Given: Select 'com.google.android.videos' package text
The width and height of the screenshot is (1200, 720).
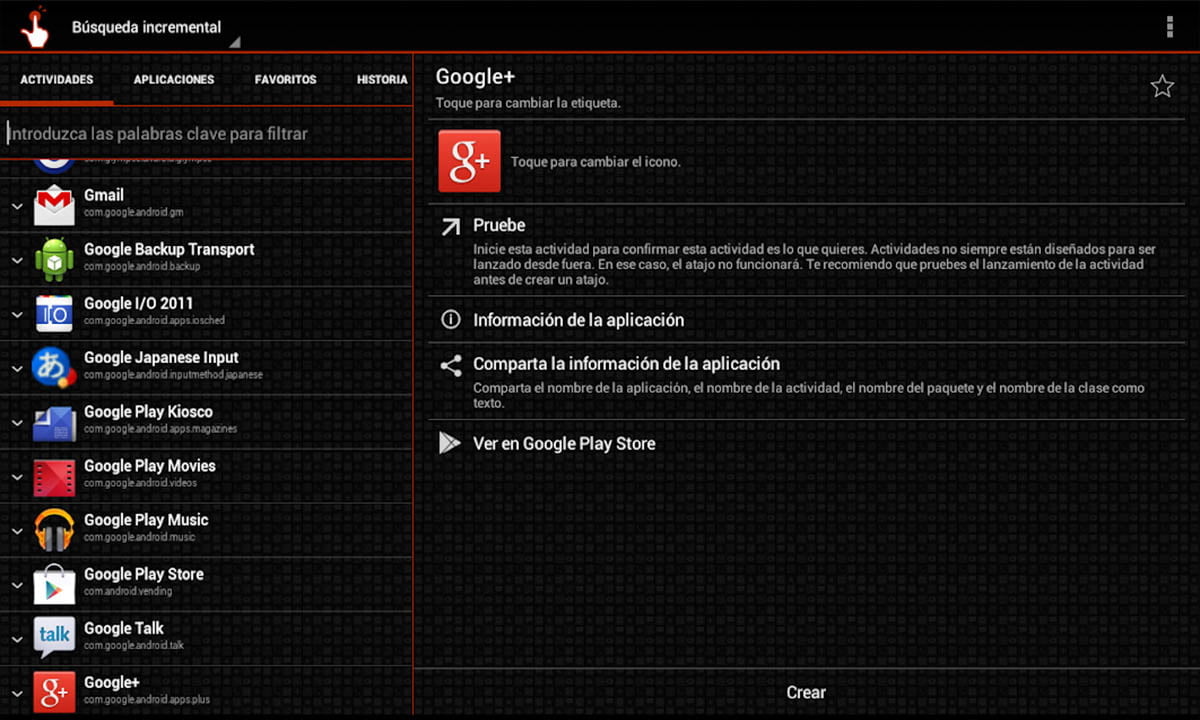Looking at the screenshot, I should pos(140,483).
